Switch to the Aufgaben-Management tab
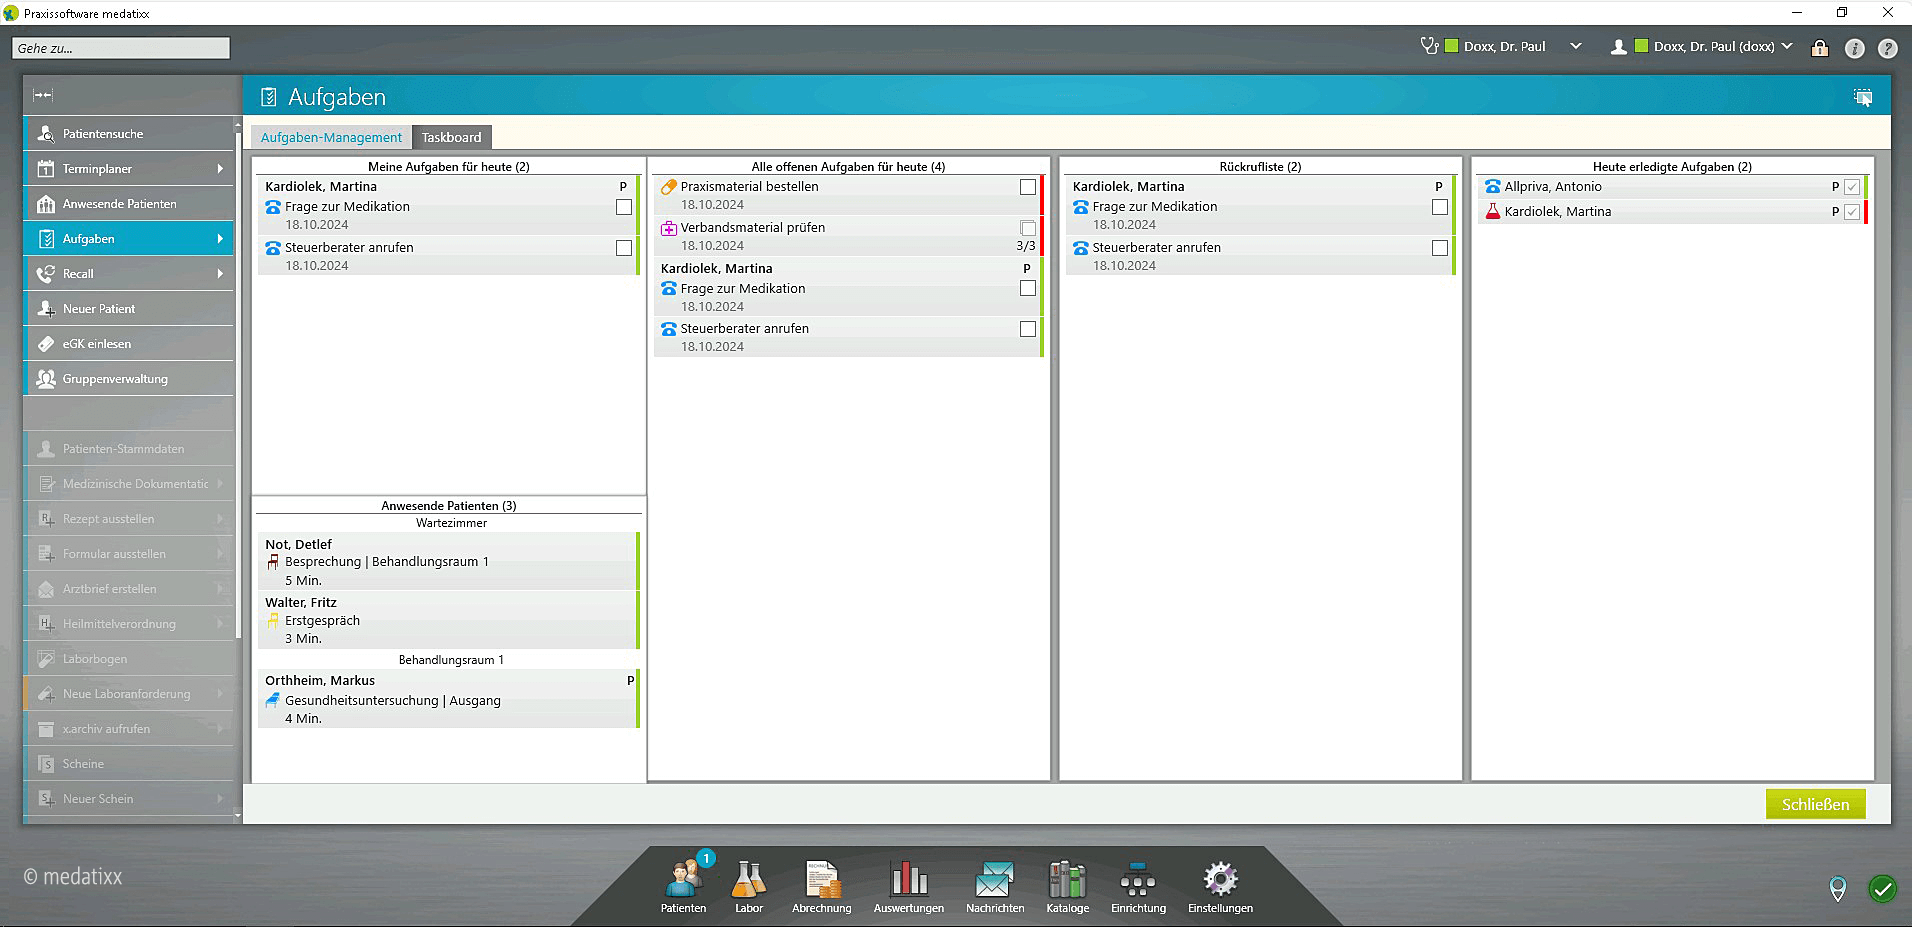Image resolution: width=1912 pixels, height=927 pixels. pos(331,137)
